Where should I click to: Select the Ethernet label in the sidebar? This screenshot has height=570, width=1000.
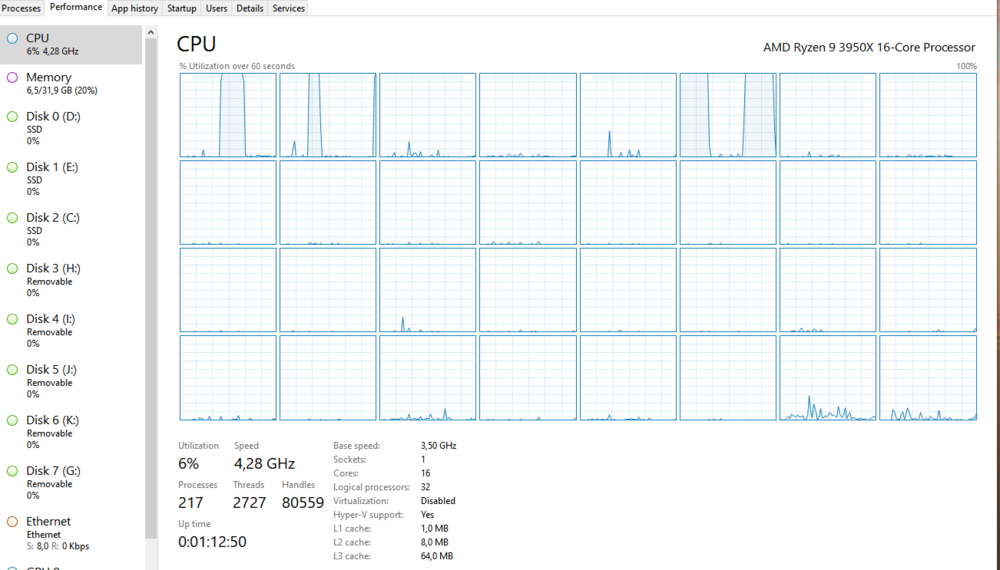point(48,522)
